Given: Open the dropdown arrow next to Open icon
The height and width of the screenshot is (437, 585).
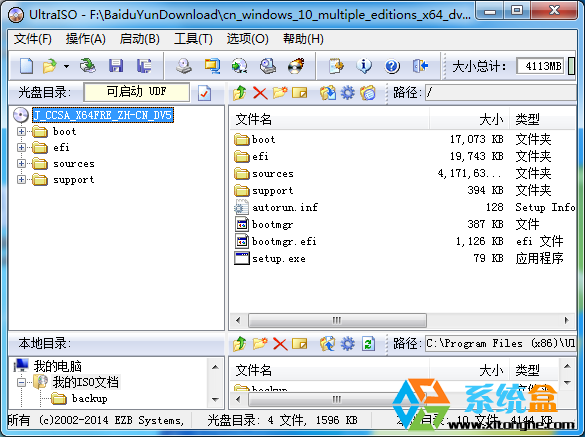Looking at the screenshot, I should coord(66,66).
